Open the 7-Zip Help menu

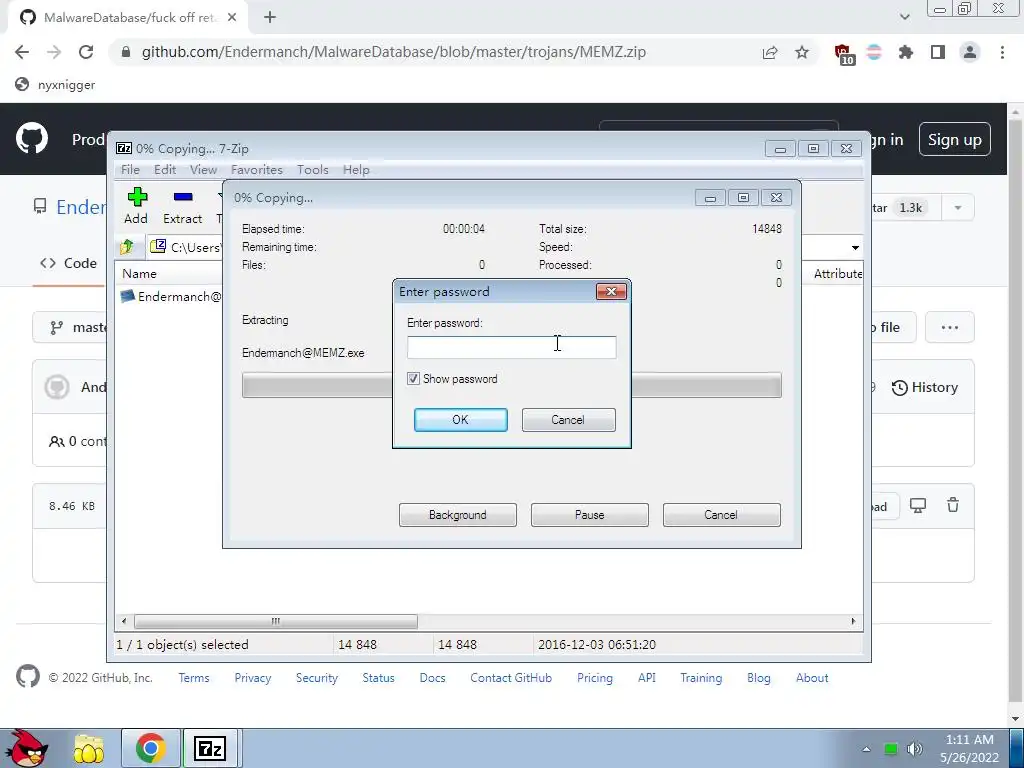356,169
